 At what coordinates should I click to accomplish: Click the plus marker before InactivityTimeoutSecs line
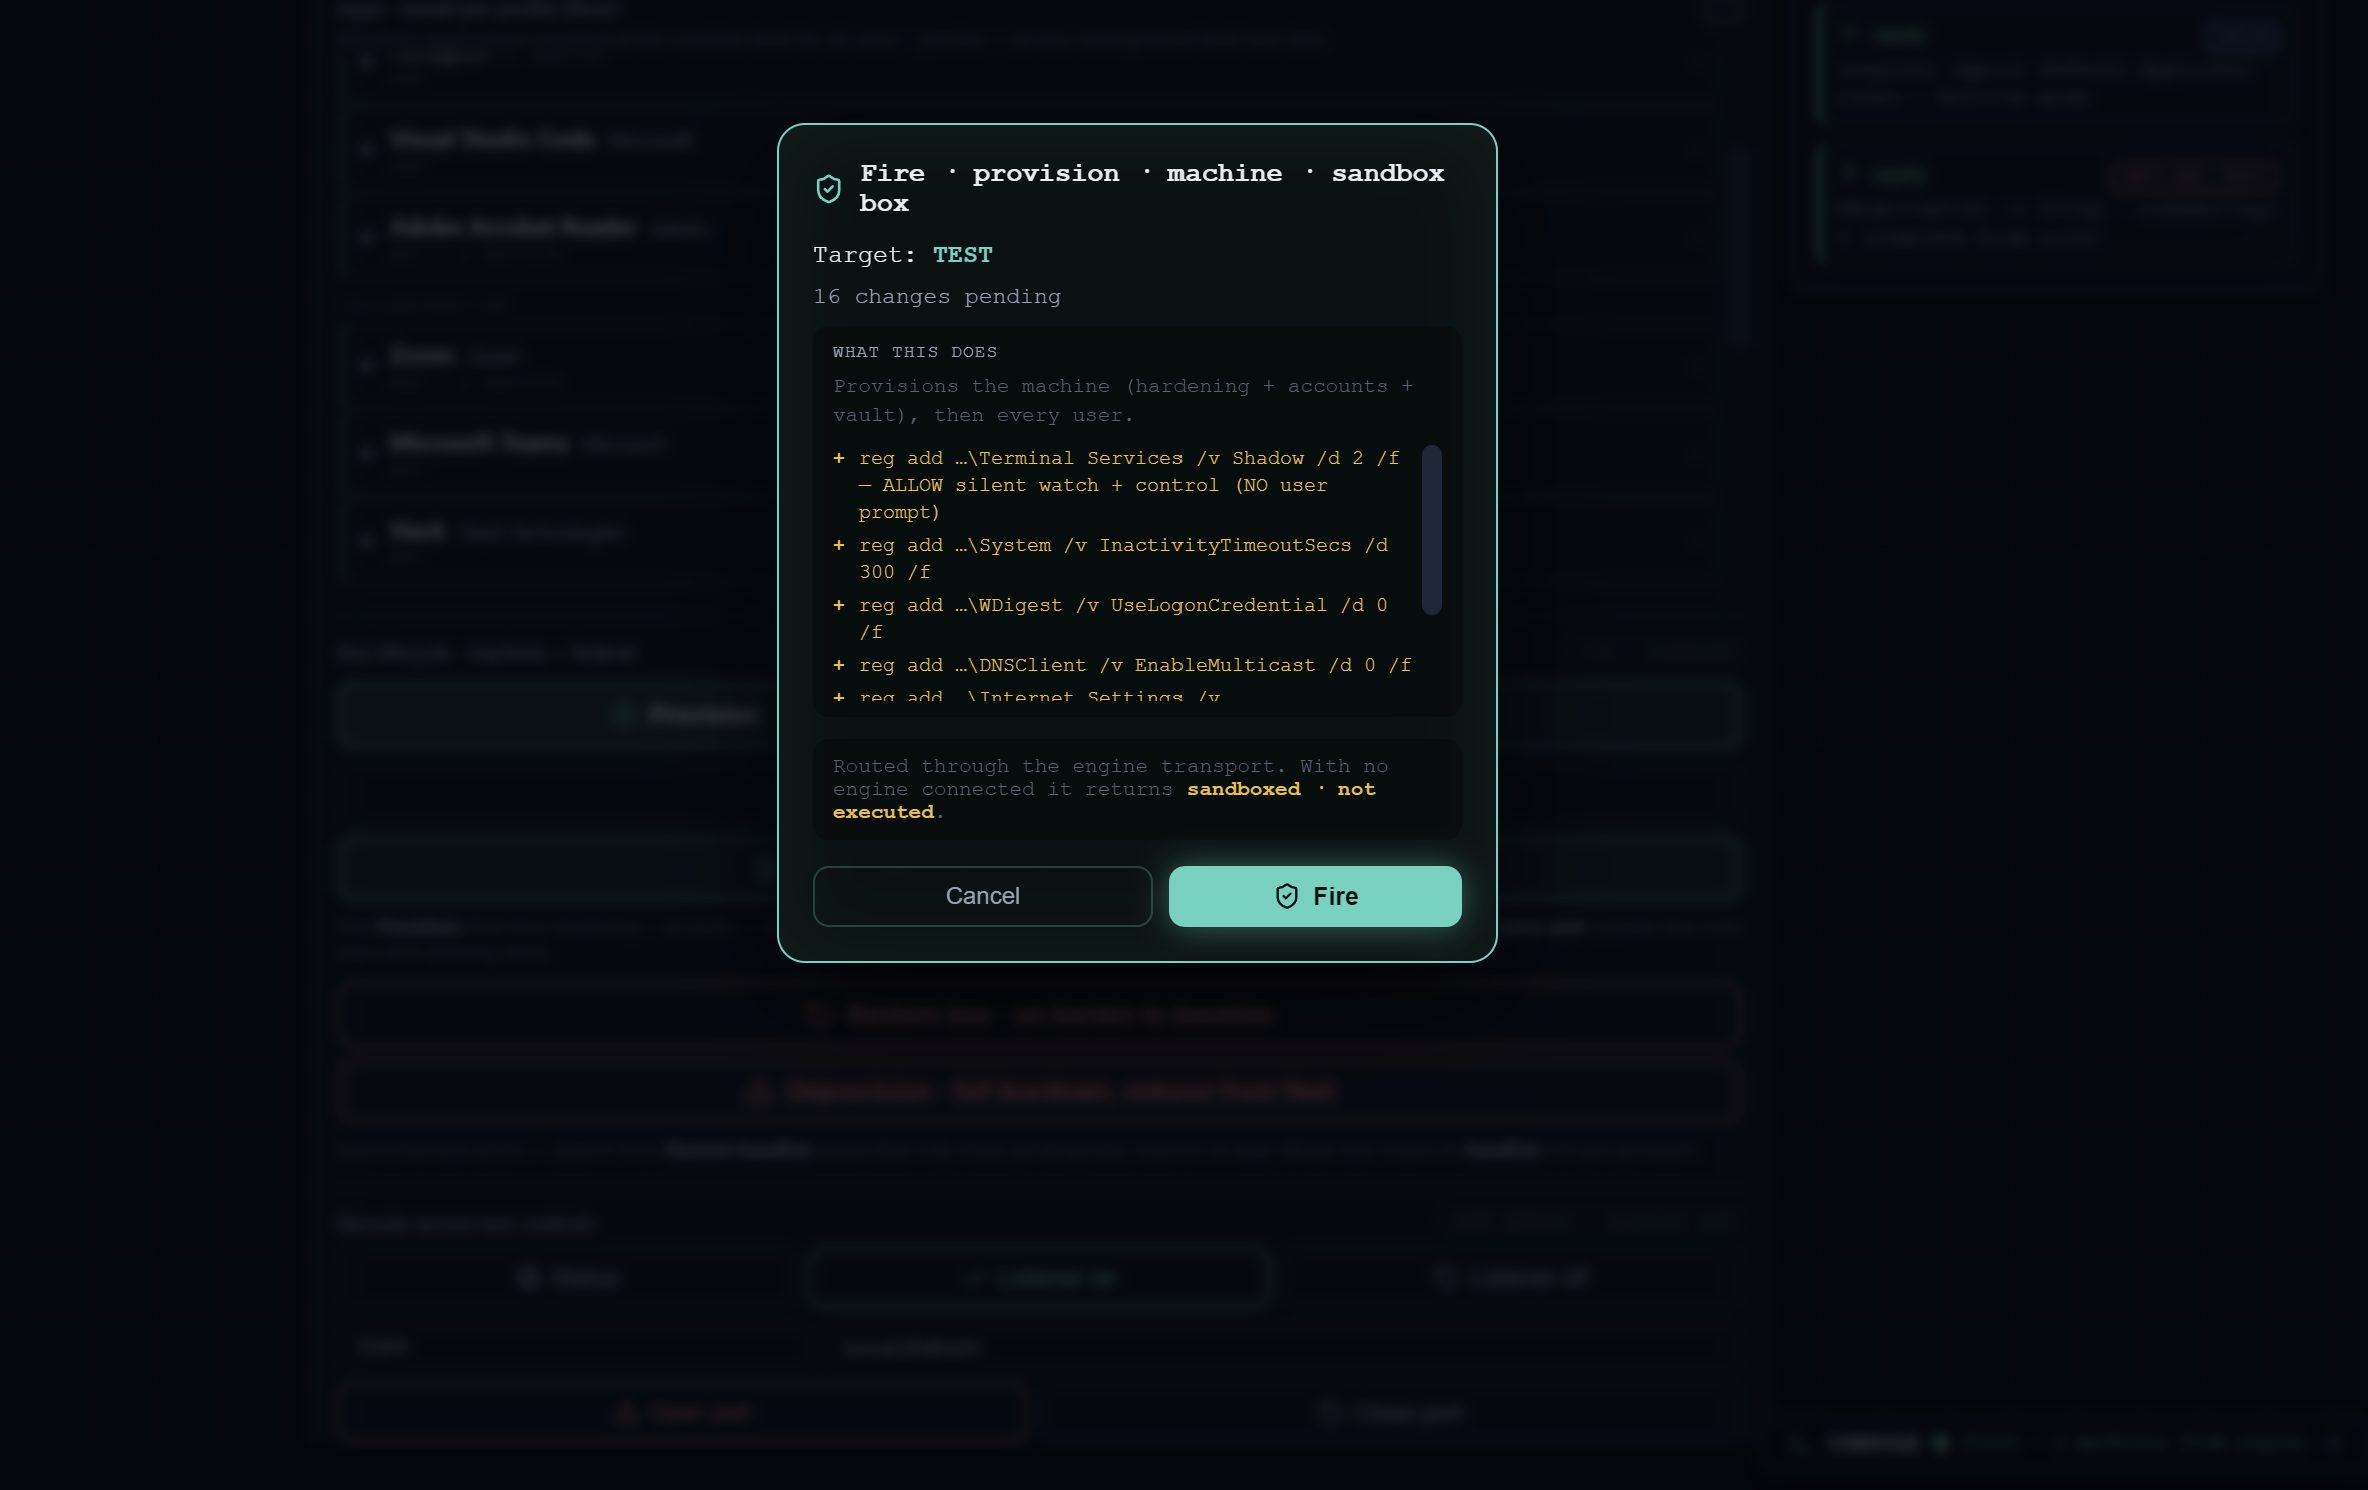839,545
